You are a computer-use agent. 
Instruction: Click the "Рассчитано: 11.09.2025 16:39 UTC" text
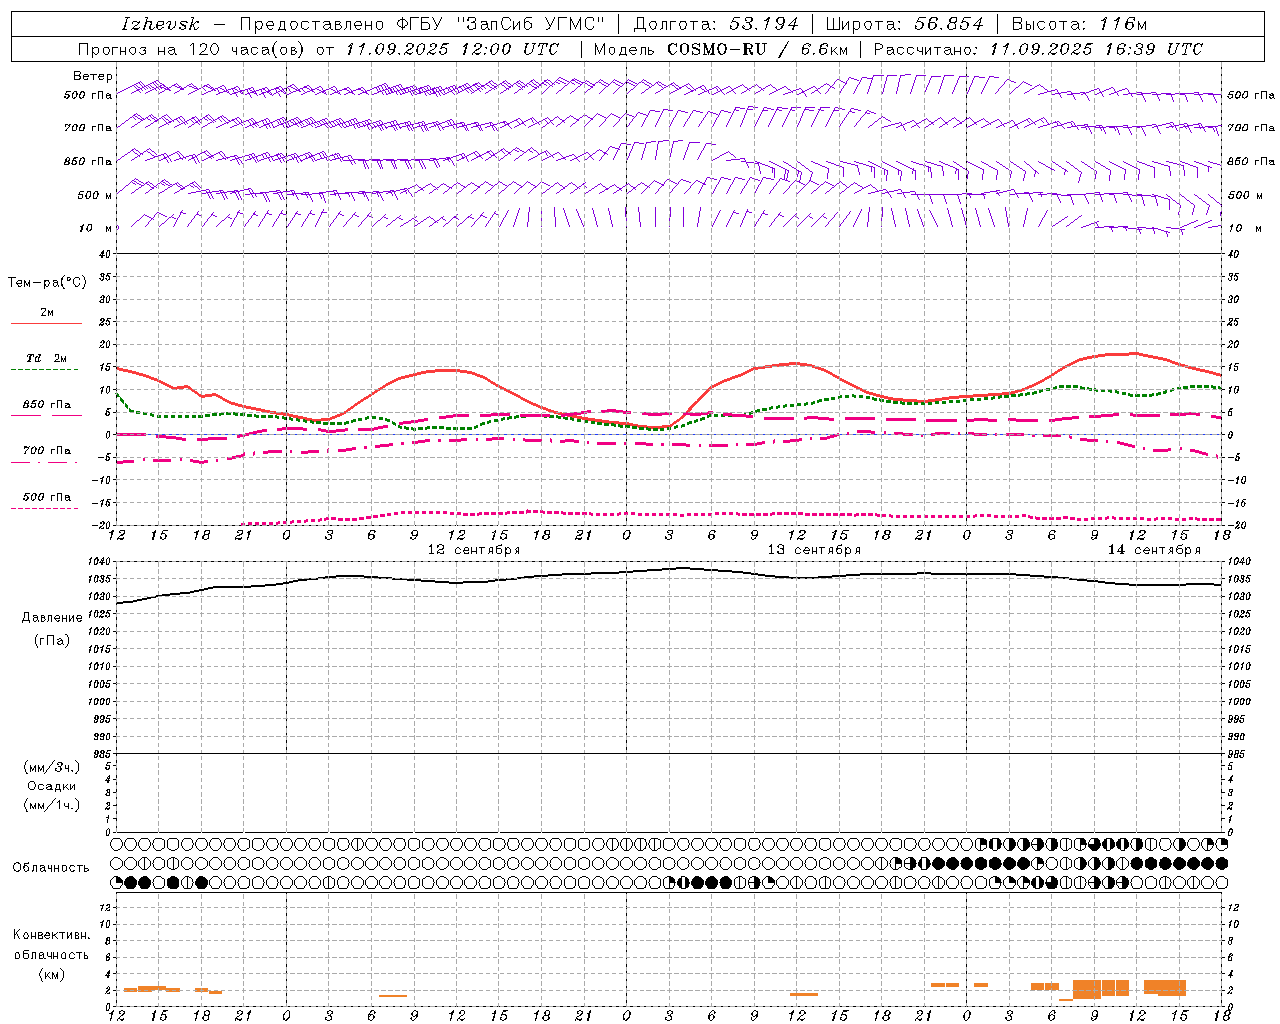1038,49
